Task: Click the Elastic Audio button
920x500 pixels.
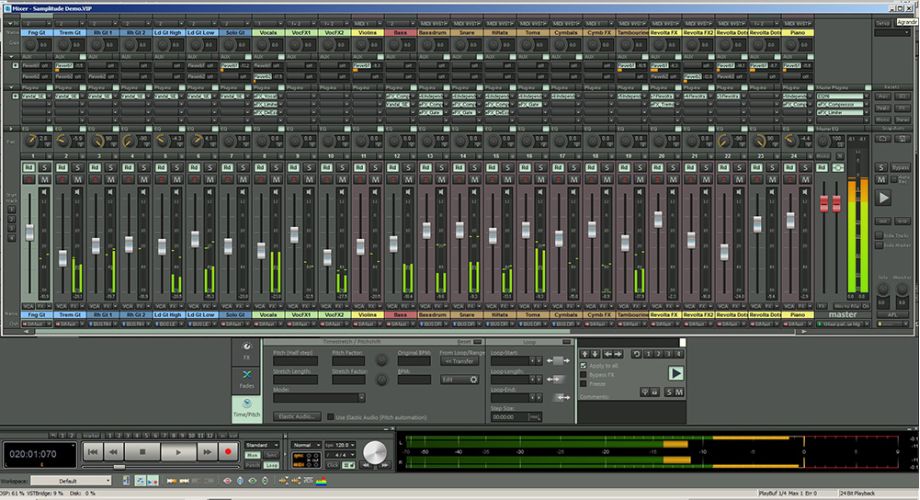Action: pos(298,416)
